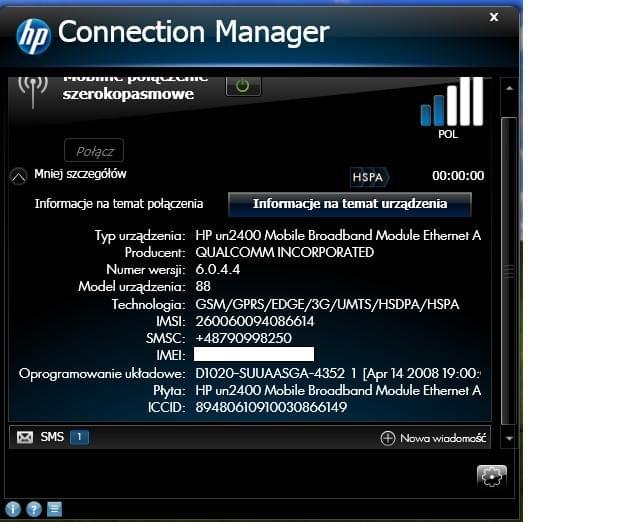The image size is (640, 522).
Task: Create new message with Nowa wiadomość
Action: (x=443, y=438)
